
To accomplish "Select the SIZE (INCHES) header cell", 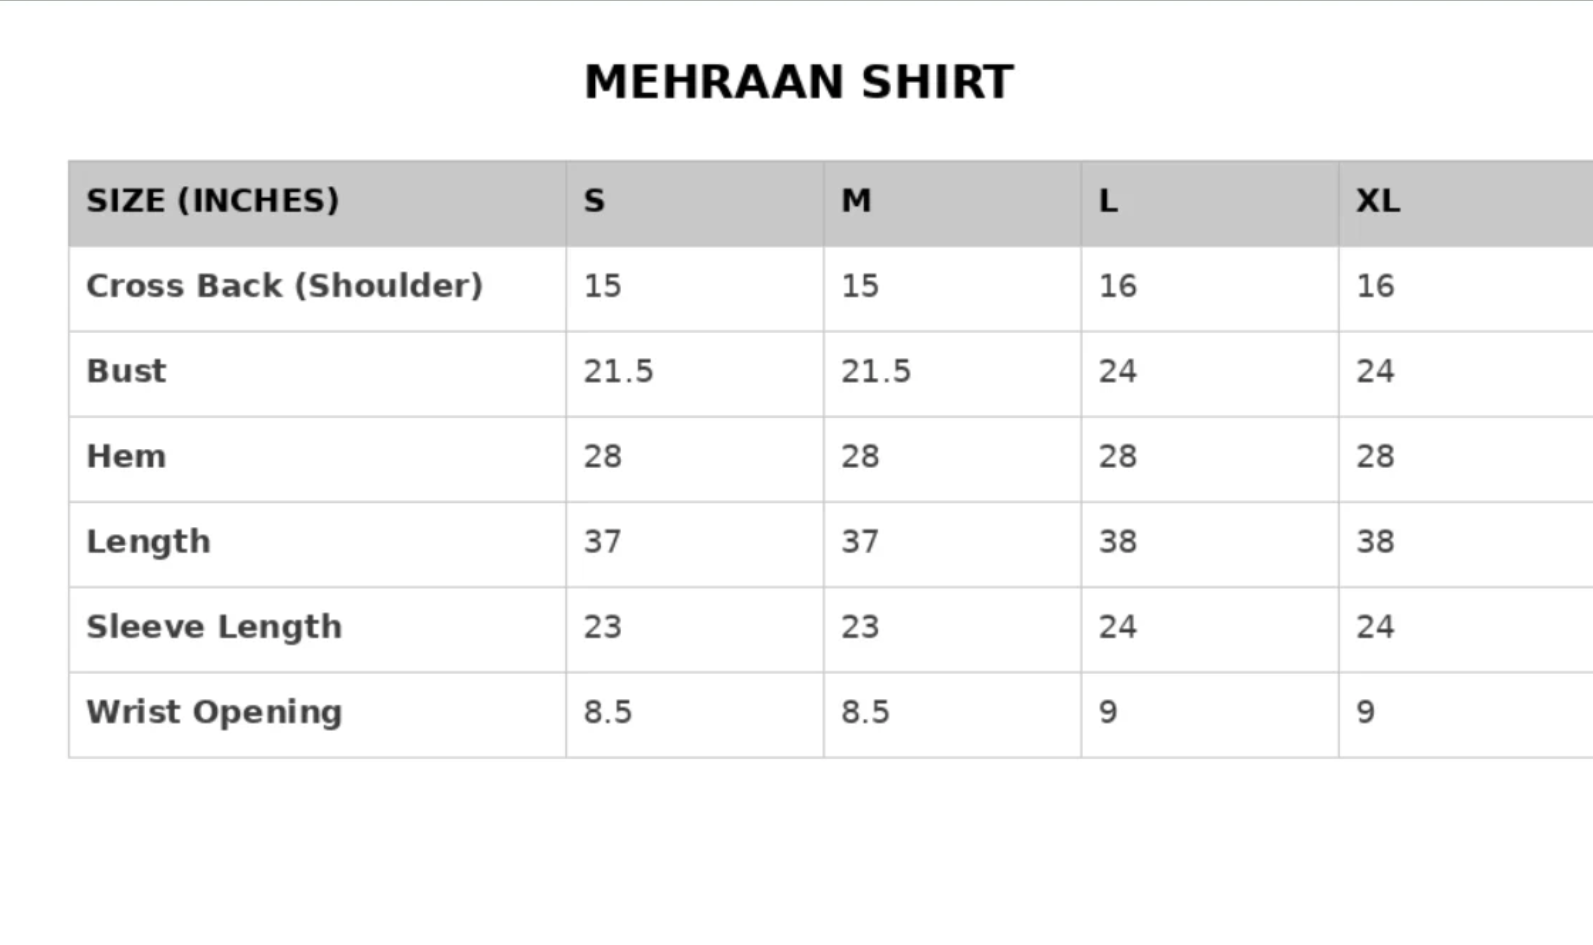I will point(317,203).
